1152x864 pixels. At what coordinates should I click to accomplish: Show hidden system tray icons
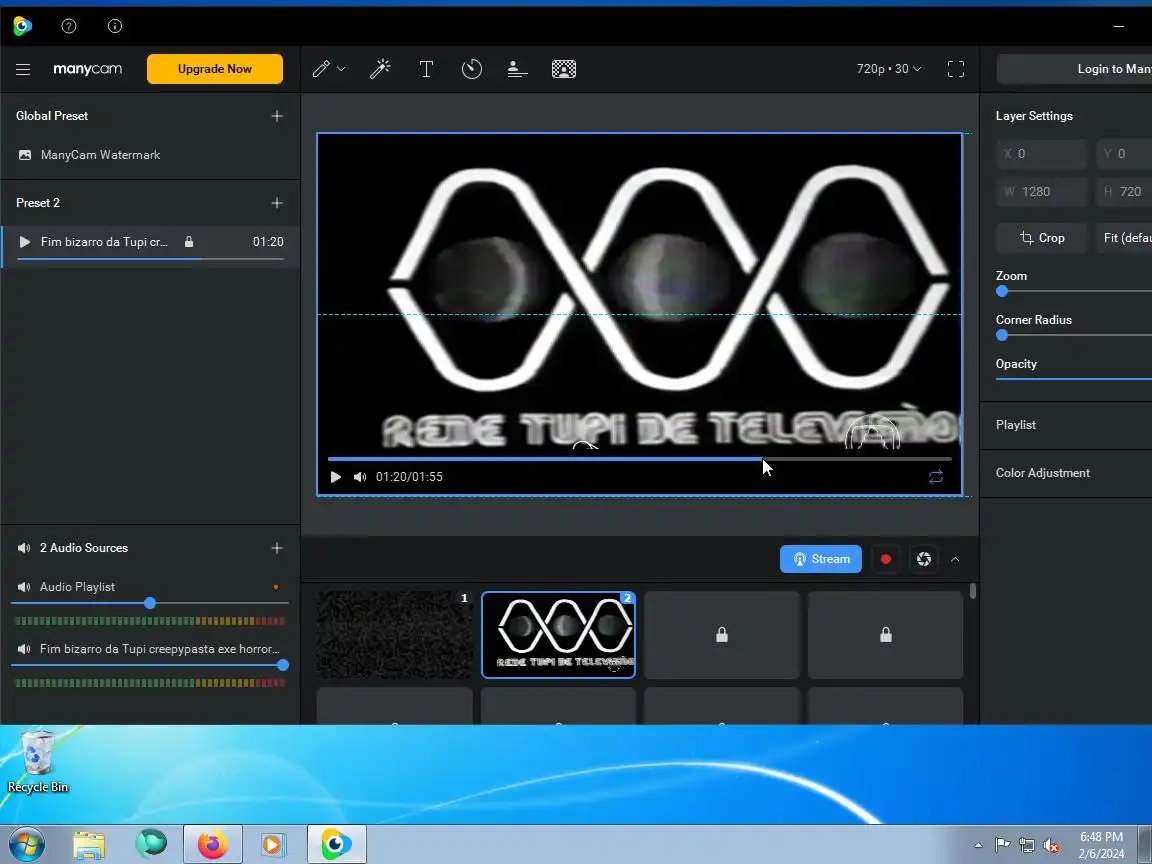point(978,846)
